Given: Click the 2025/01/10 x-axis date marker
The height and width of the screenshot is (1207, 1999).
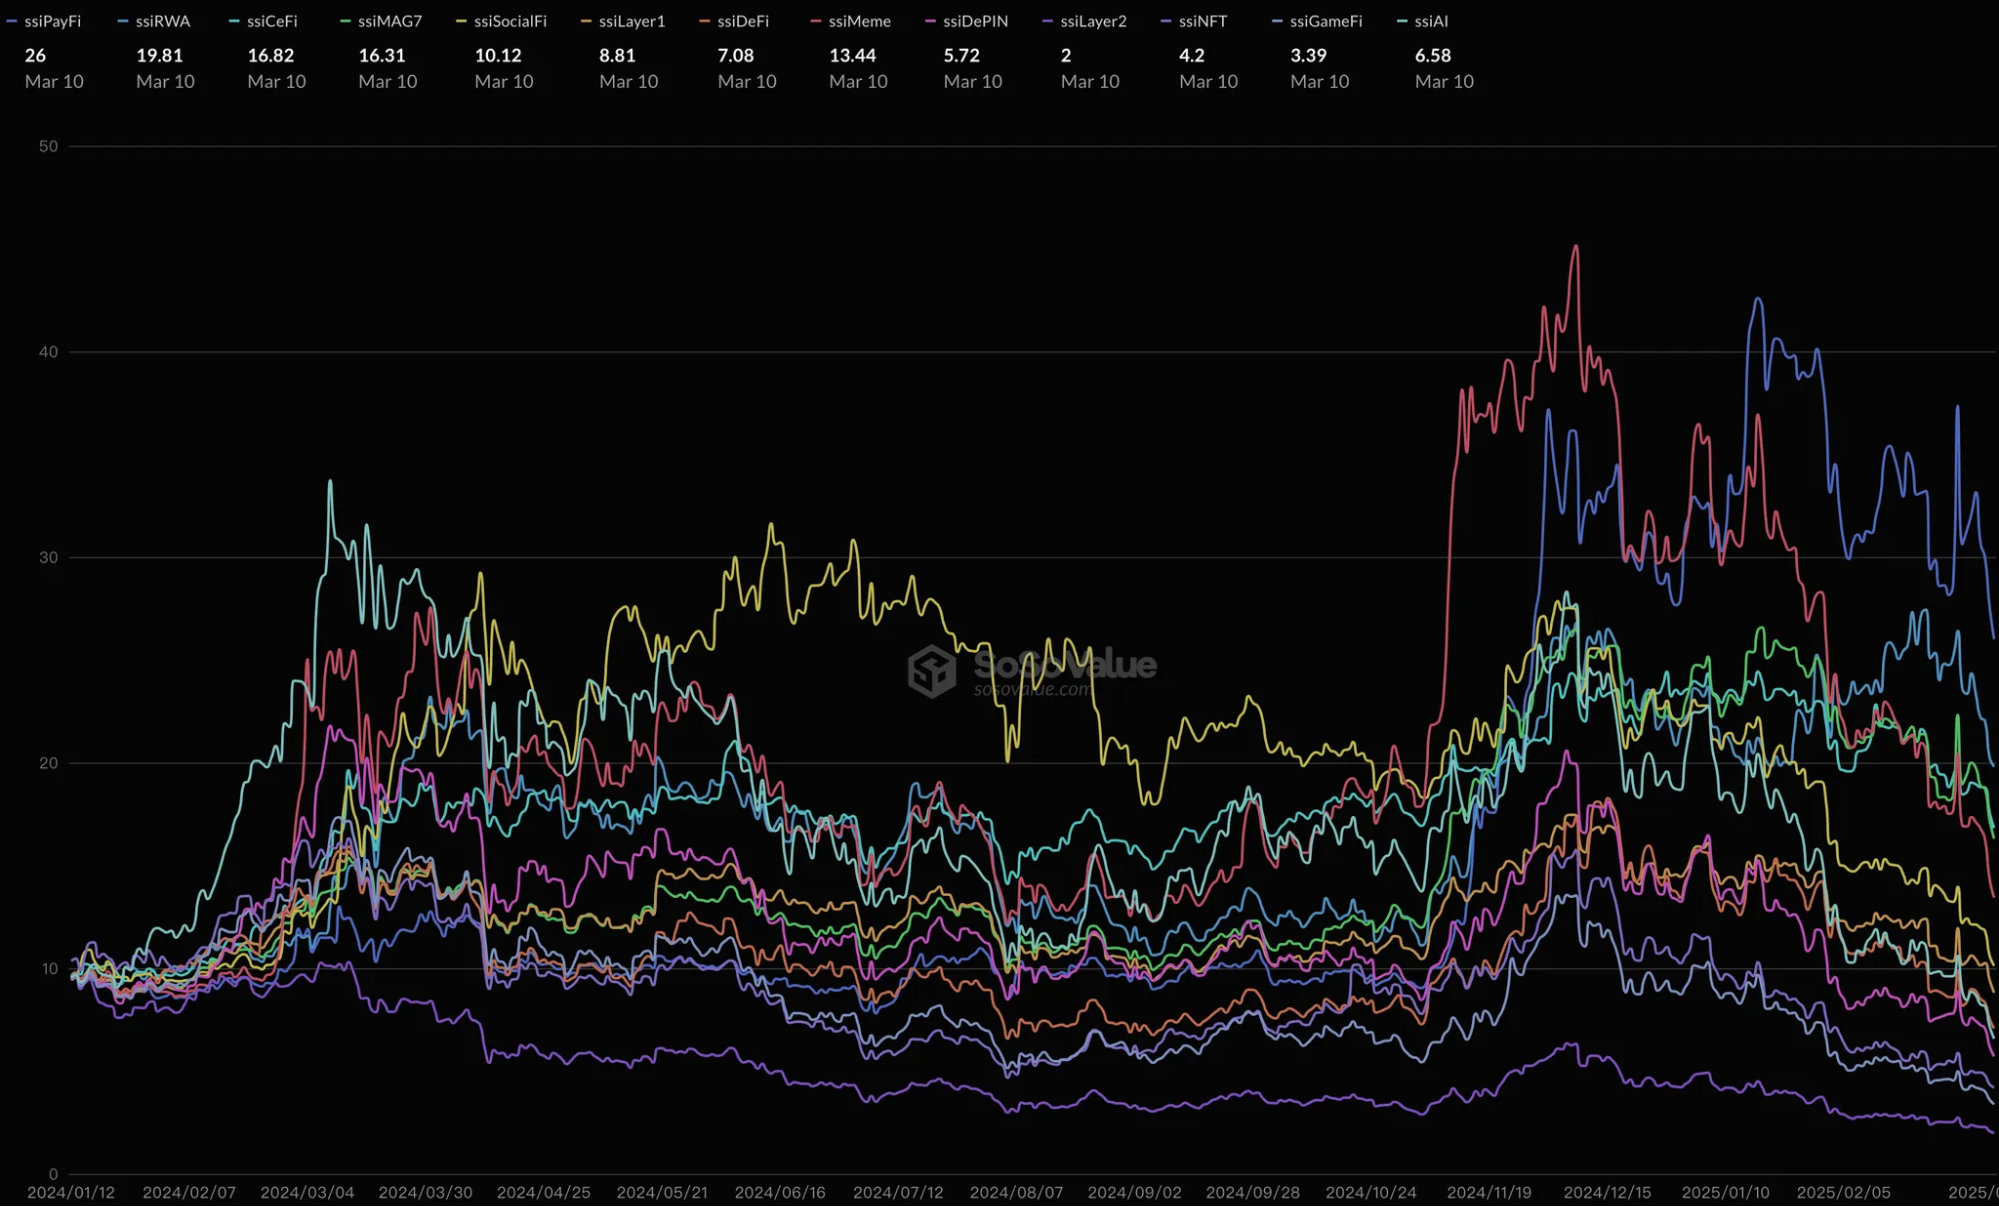Looking at the screenshot, I should coord(1725,1192).
